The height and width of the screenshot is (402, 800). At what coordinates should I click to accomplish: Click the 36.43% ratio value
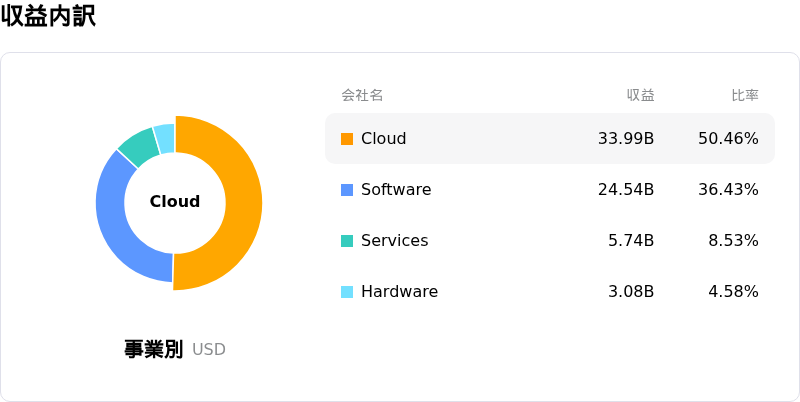click(x=728, y=190)
